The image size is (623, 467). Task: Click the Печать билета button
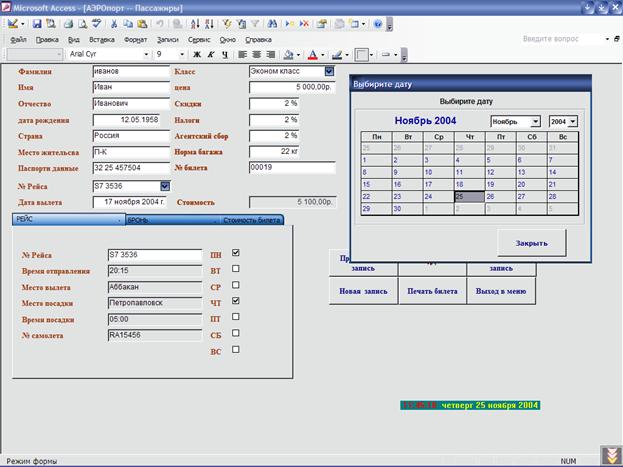click(x=431, y=291)
